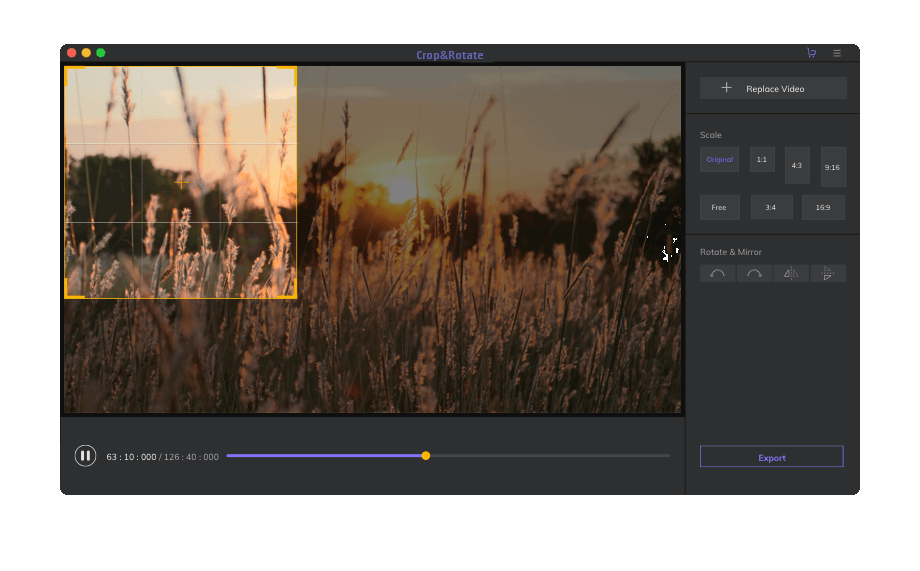Click the green macOS fullscreen button

pos(100,53)
